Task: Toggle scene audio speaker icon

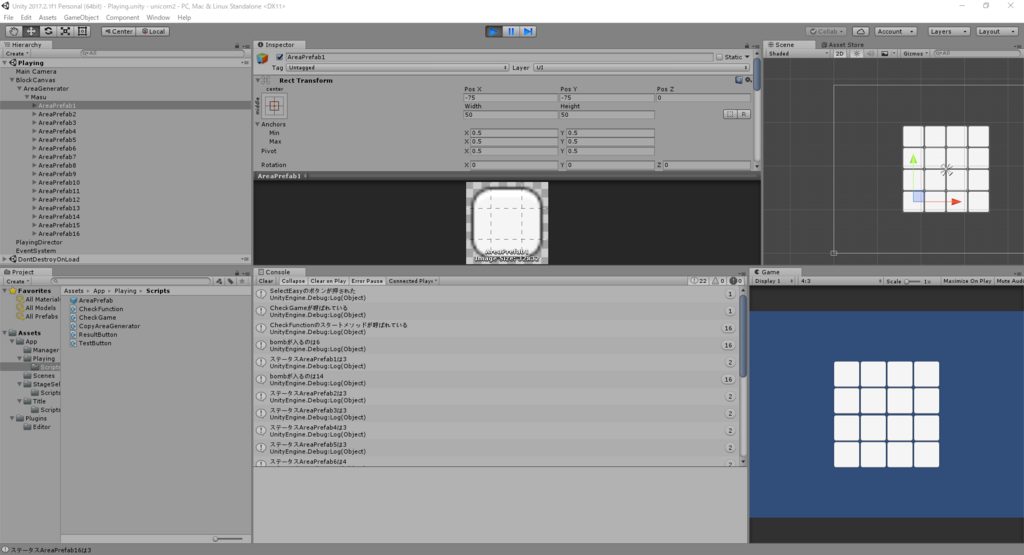Action: [x=870, y=54]
